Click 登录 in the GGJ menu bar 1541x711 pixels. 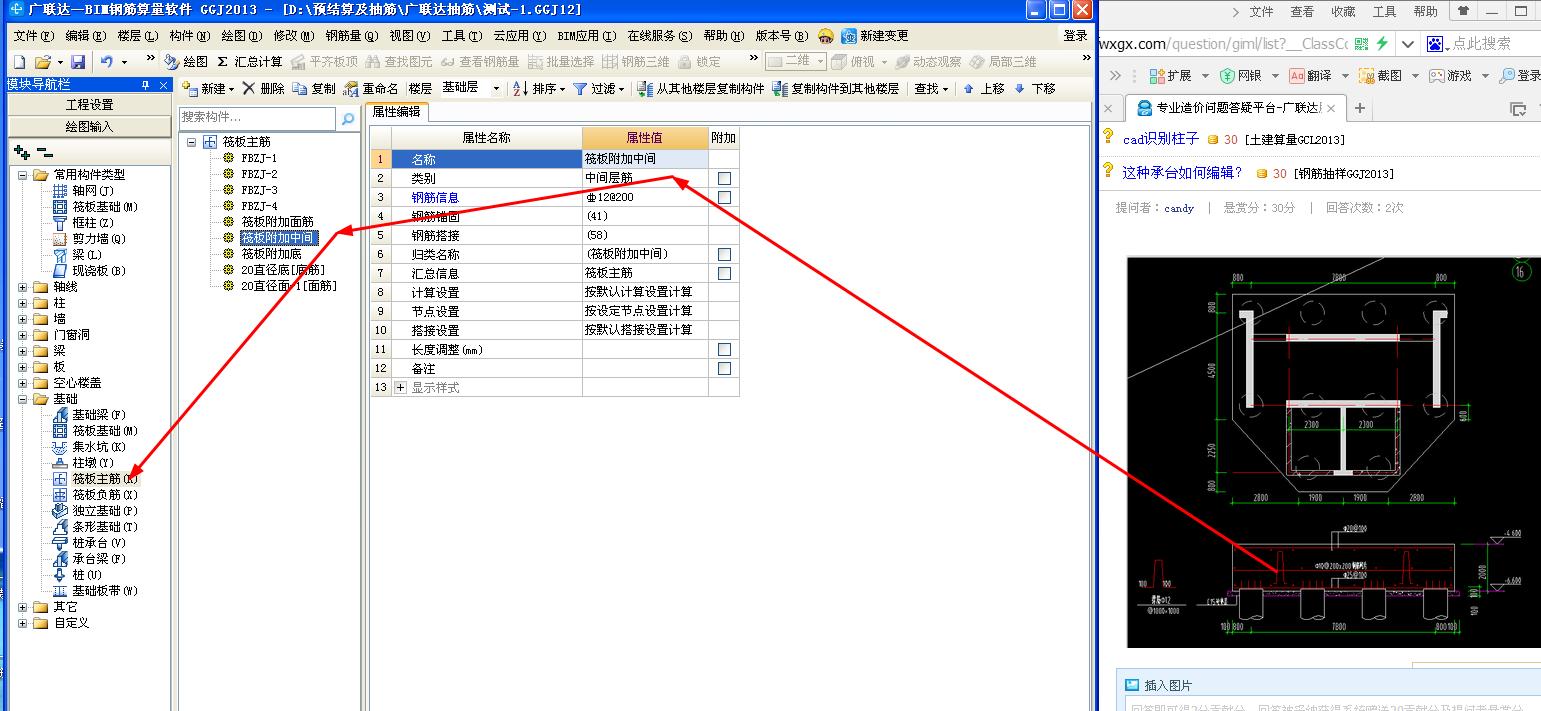pyautogui.click(x=1075, y=36)
